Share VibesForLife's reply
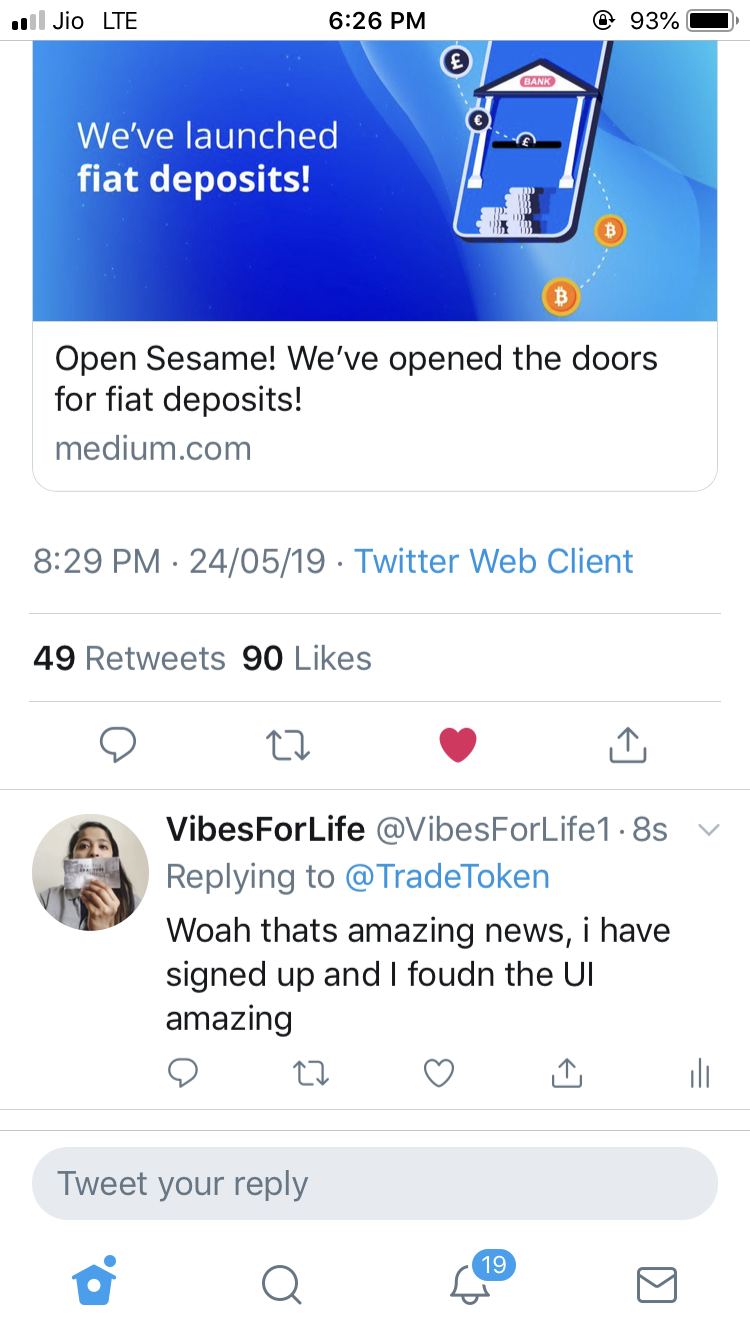Screen dimensions: 750x1334 tap(567, 1073)
